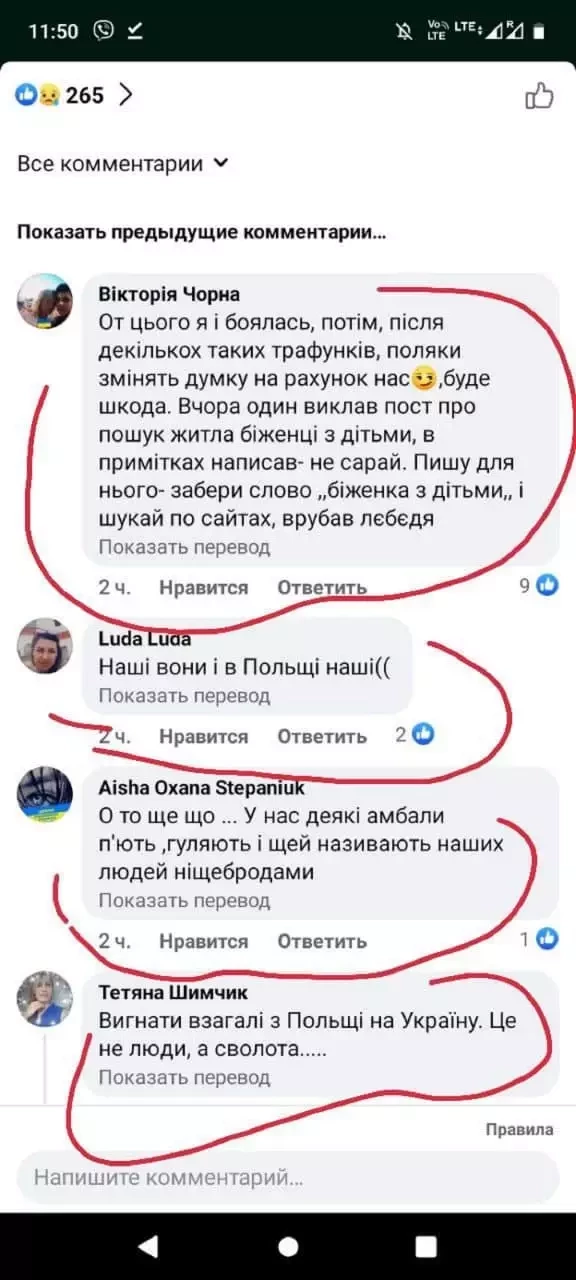Open Тетяна Шимчик's profile name
This screenshot has height=1280, width=576.
coord(173,992)
